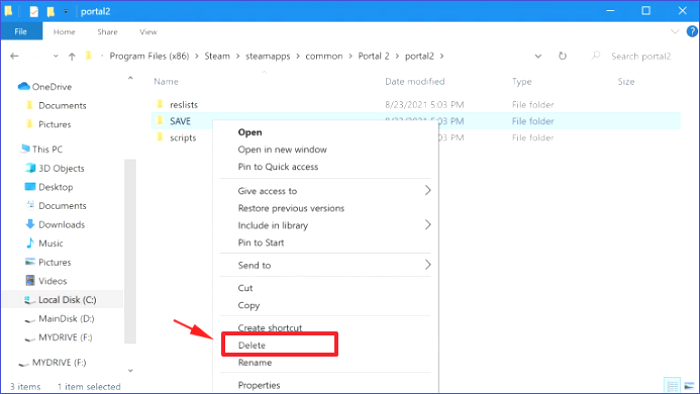Image resolution: width=700 pixels, height=394 pixels.
Task: Sort by the Size column header
Action: (x=626, y=82)
